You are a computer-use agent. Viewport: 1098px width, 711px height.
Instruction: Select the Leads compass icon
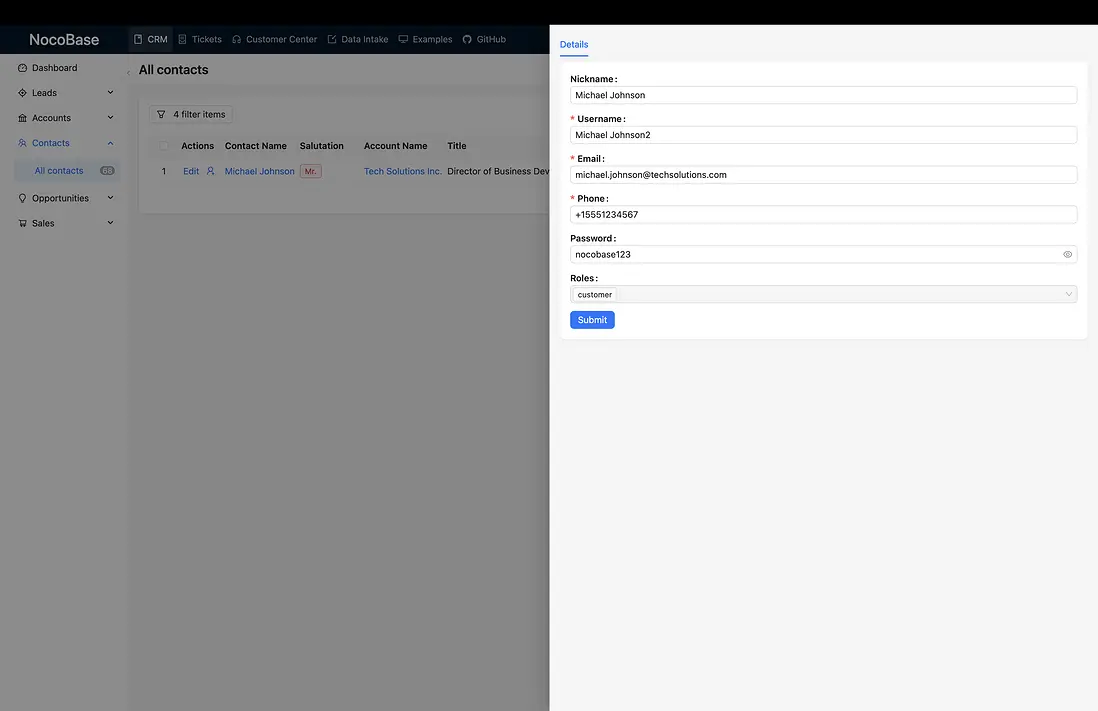coord(22,92)
